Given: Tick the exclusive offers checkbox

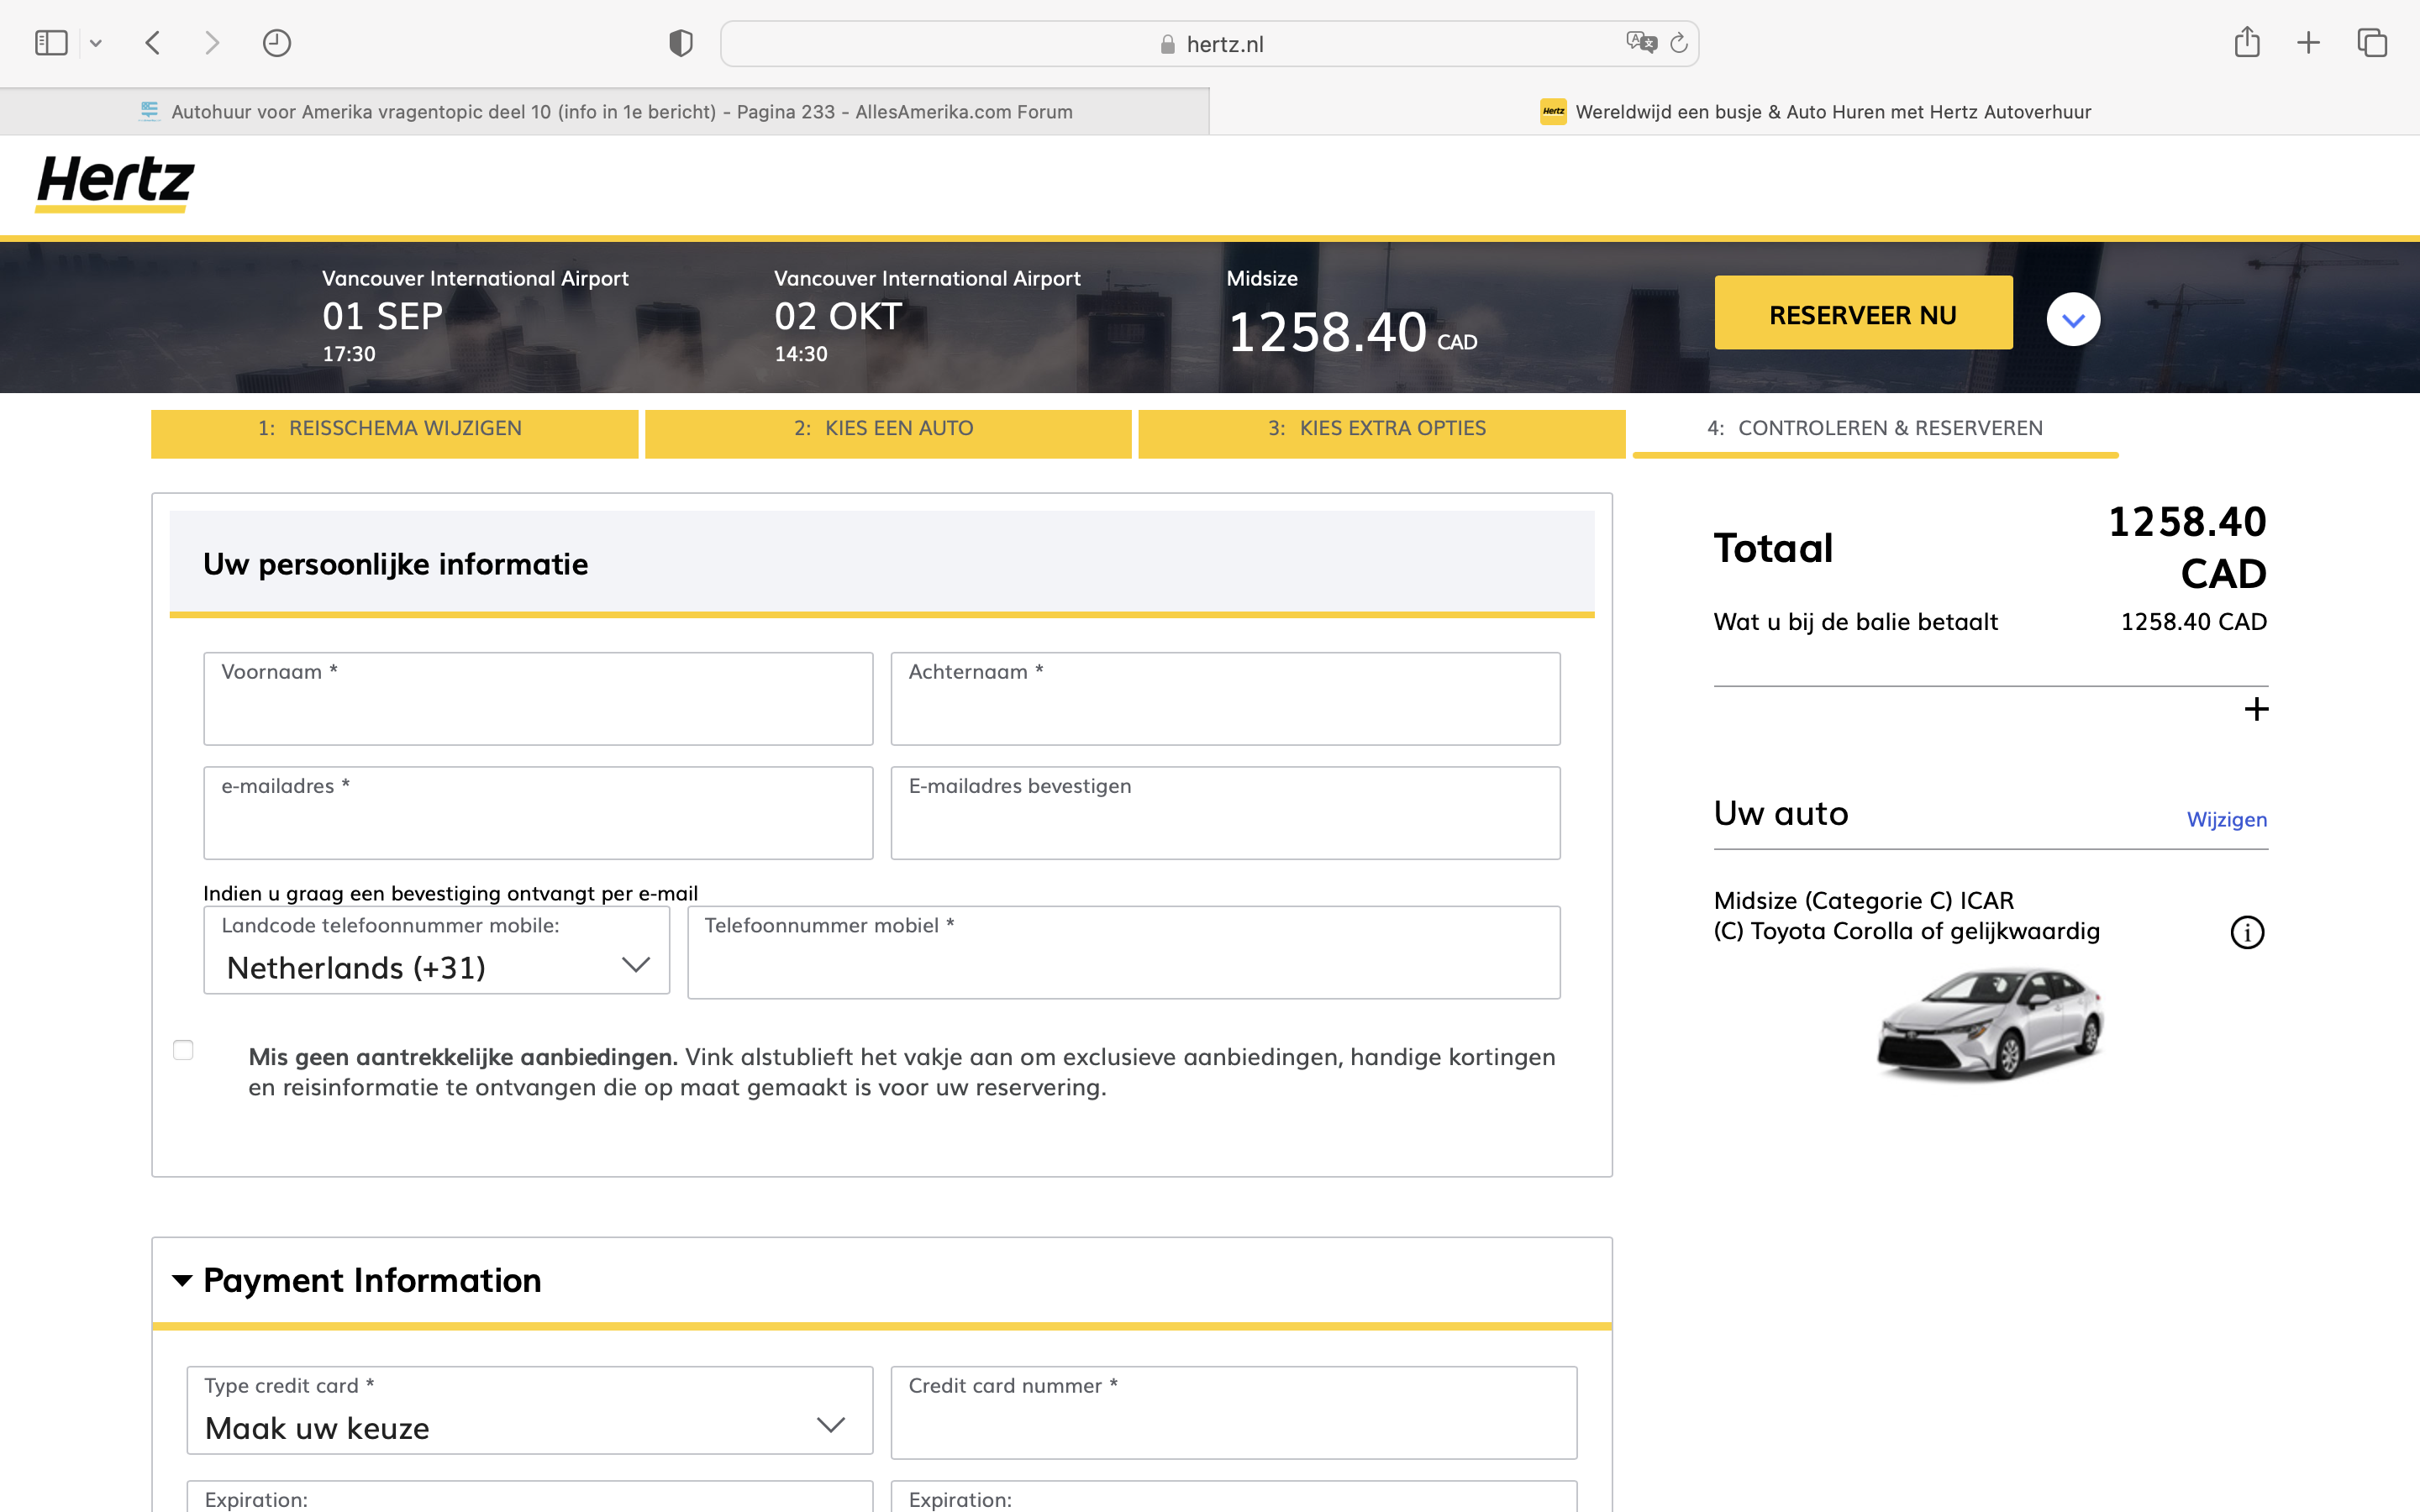Looking at the screenshot, I should click(x=183, y=1050).
